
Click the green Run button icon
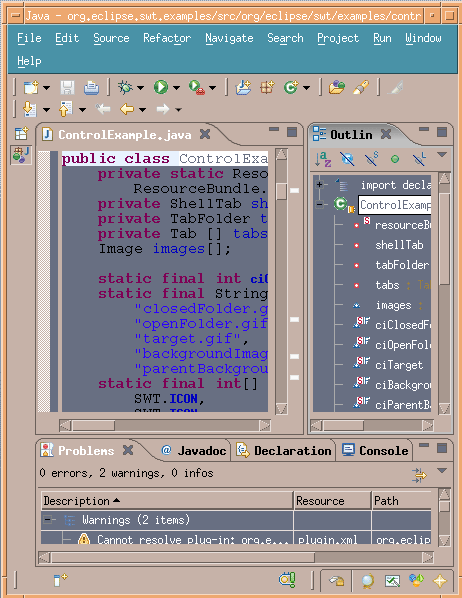click(x=161, y=87)
